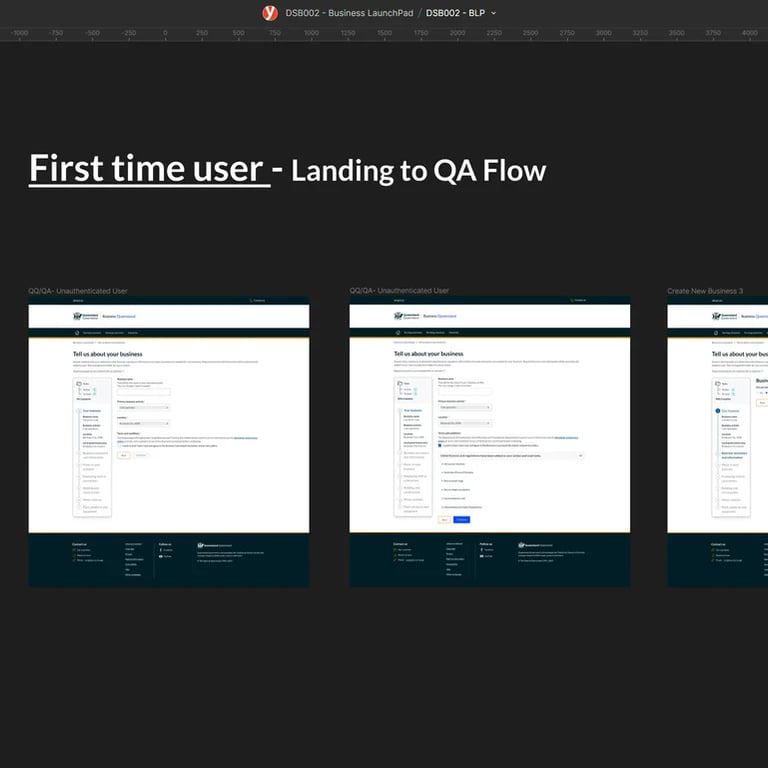Select the '- Landing to QA Flow' text
This screenshot has height=768, width=768.
(x=408, y=170)
